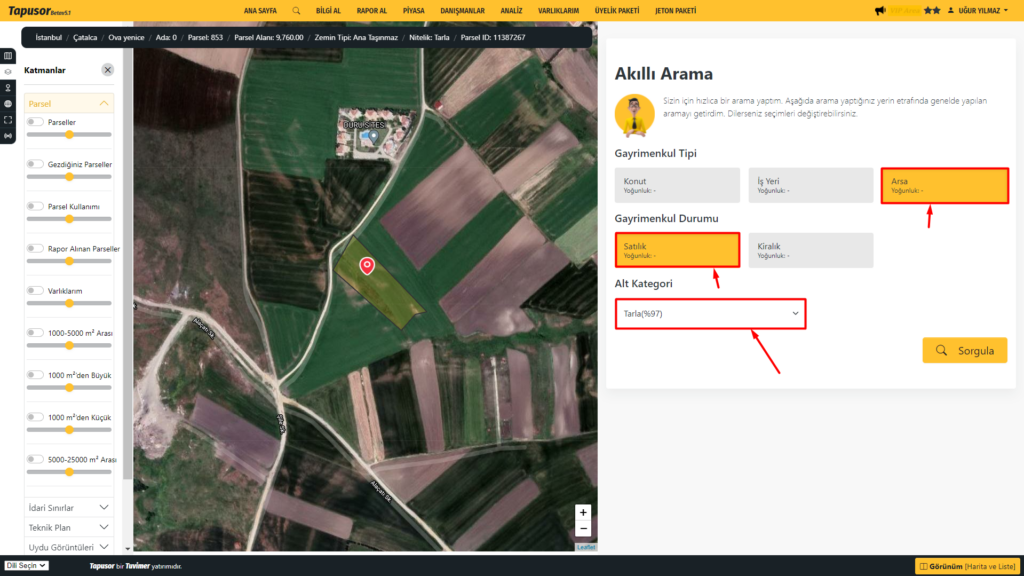
Task: Click the map book icon in left sidebar
Action: [8, 56]
